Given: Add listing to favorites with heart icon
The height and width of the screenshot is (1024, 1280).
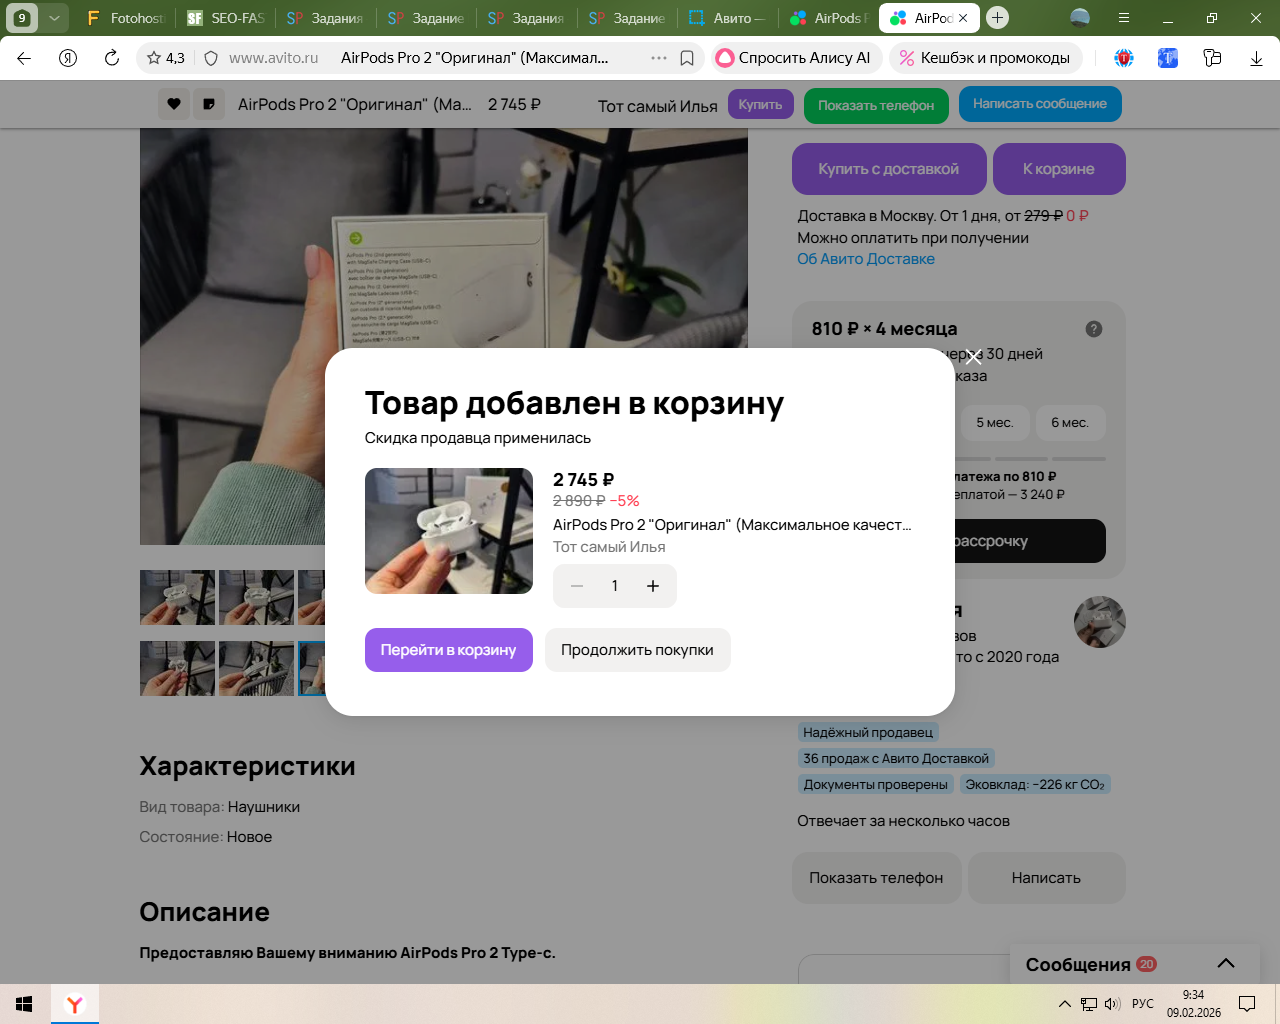Looking at the screenshot, I should [174, 104].
